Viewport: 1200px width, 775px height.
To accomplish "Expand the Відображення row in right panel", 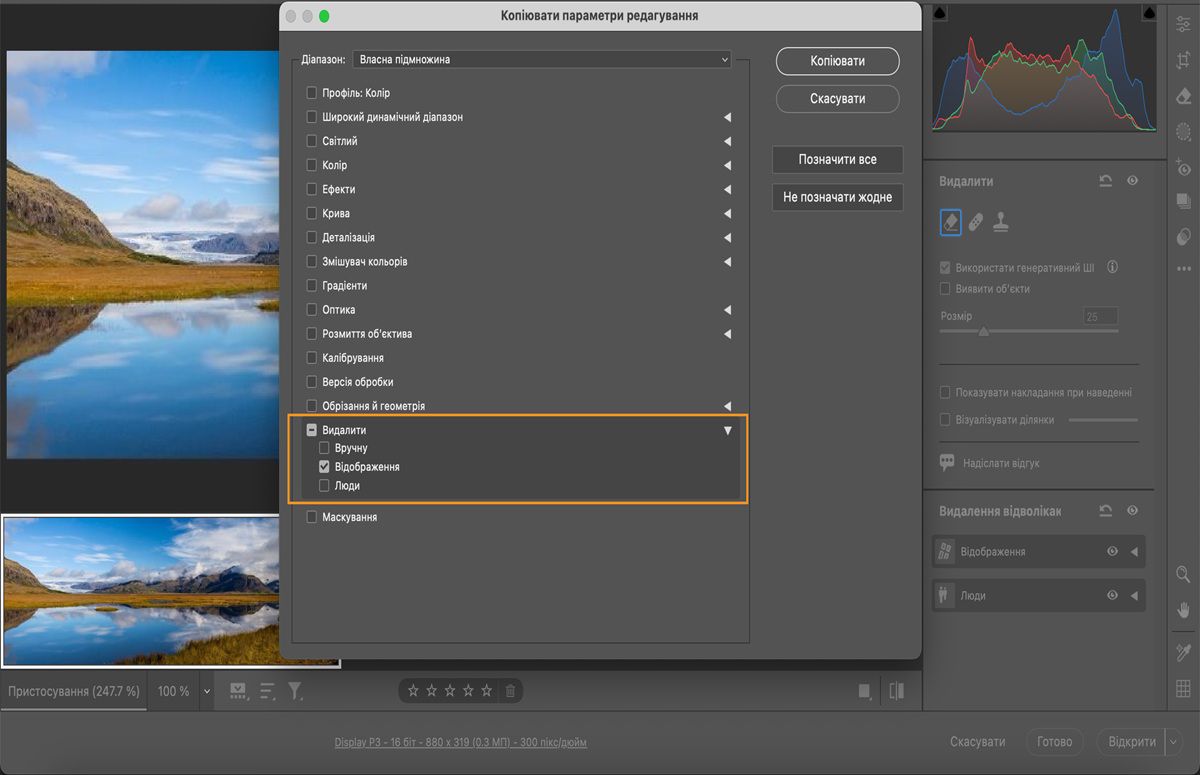I will coord(1134,552).
